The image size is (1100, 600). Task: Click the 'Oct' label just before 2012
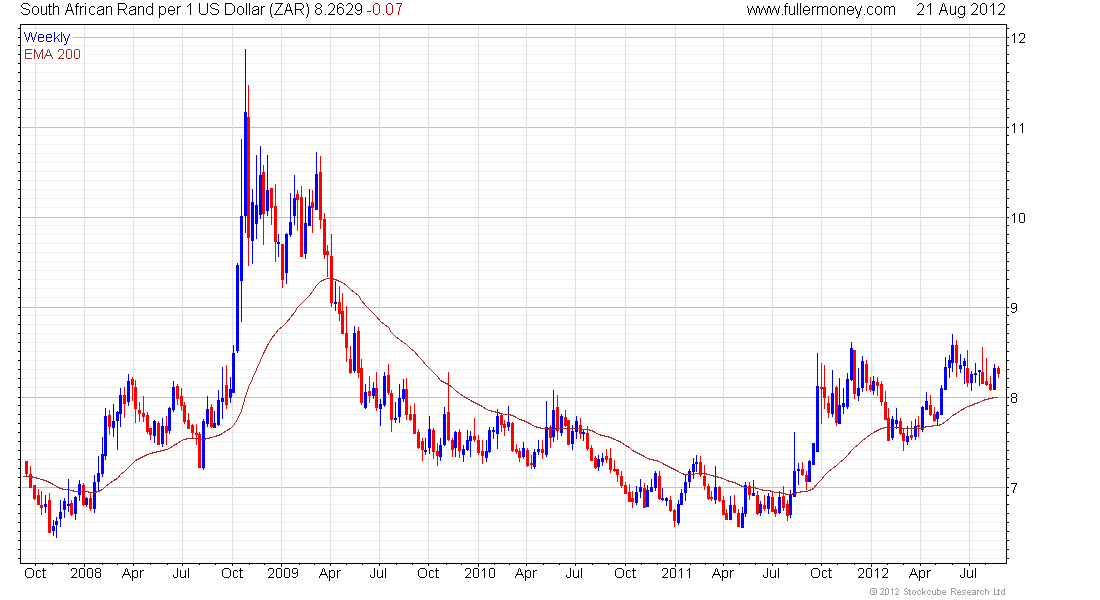[821, 573]
